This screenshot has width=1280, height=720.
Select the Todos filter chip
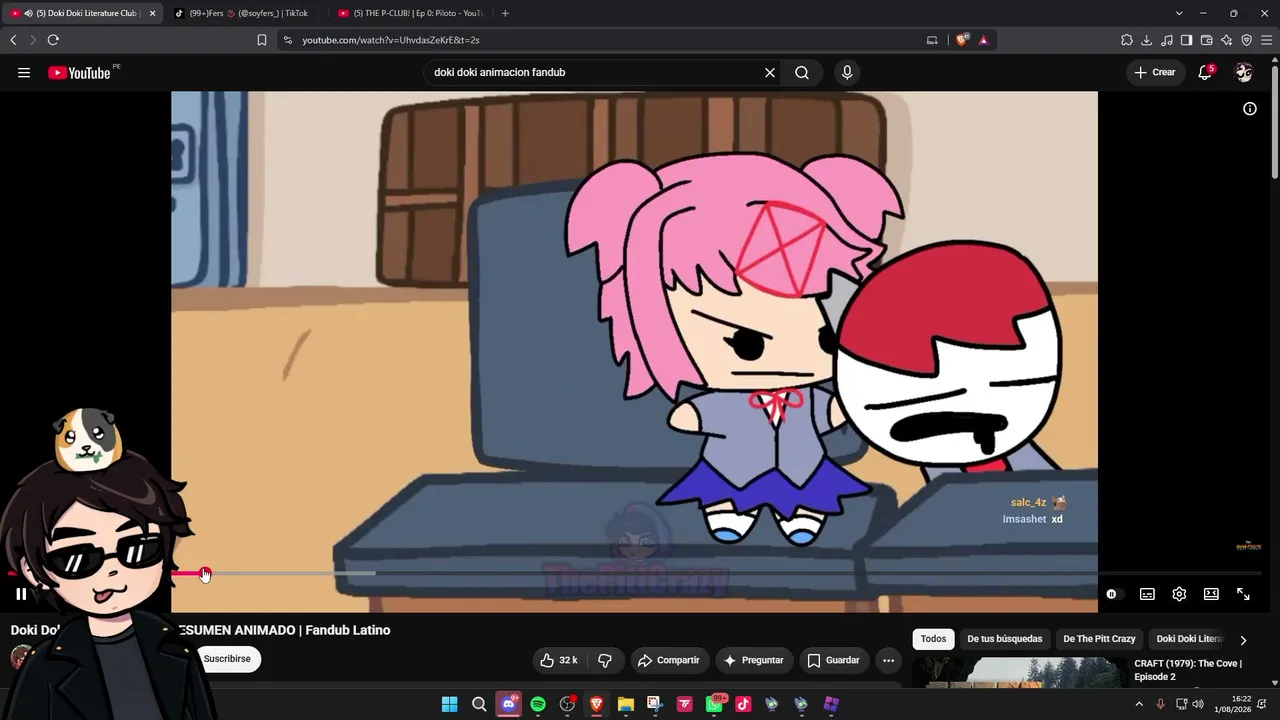click(933, 639)
